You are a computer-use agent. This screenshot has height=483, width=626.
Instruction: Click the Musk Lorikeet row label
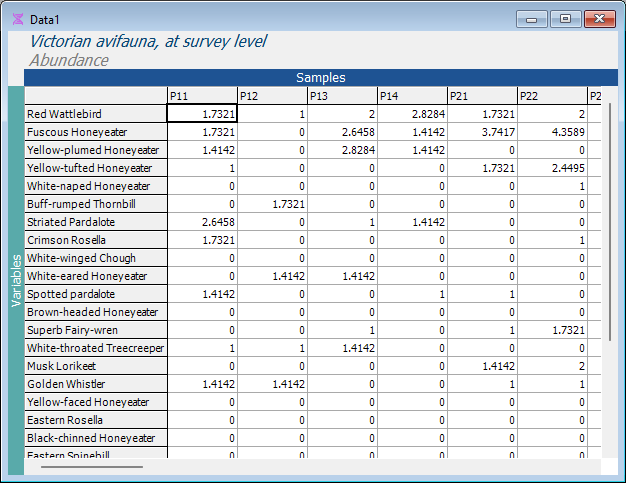[x=95, y=366]
